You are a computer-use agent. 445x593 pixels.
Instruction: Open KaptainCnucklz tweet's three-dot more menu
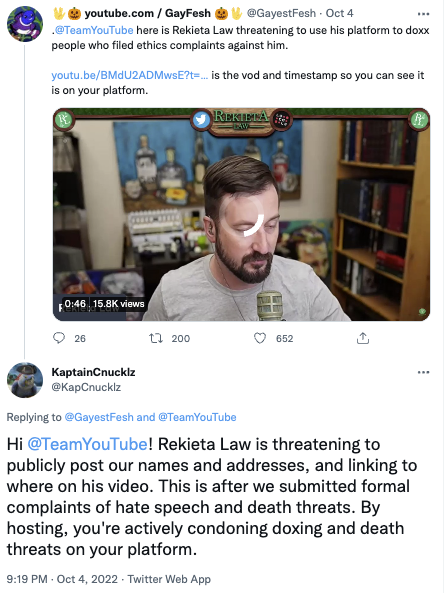click(x=423, y=373)
